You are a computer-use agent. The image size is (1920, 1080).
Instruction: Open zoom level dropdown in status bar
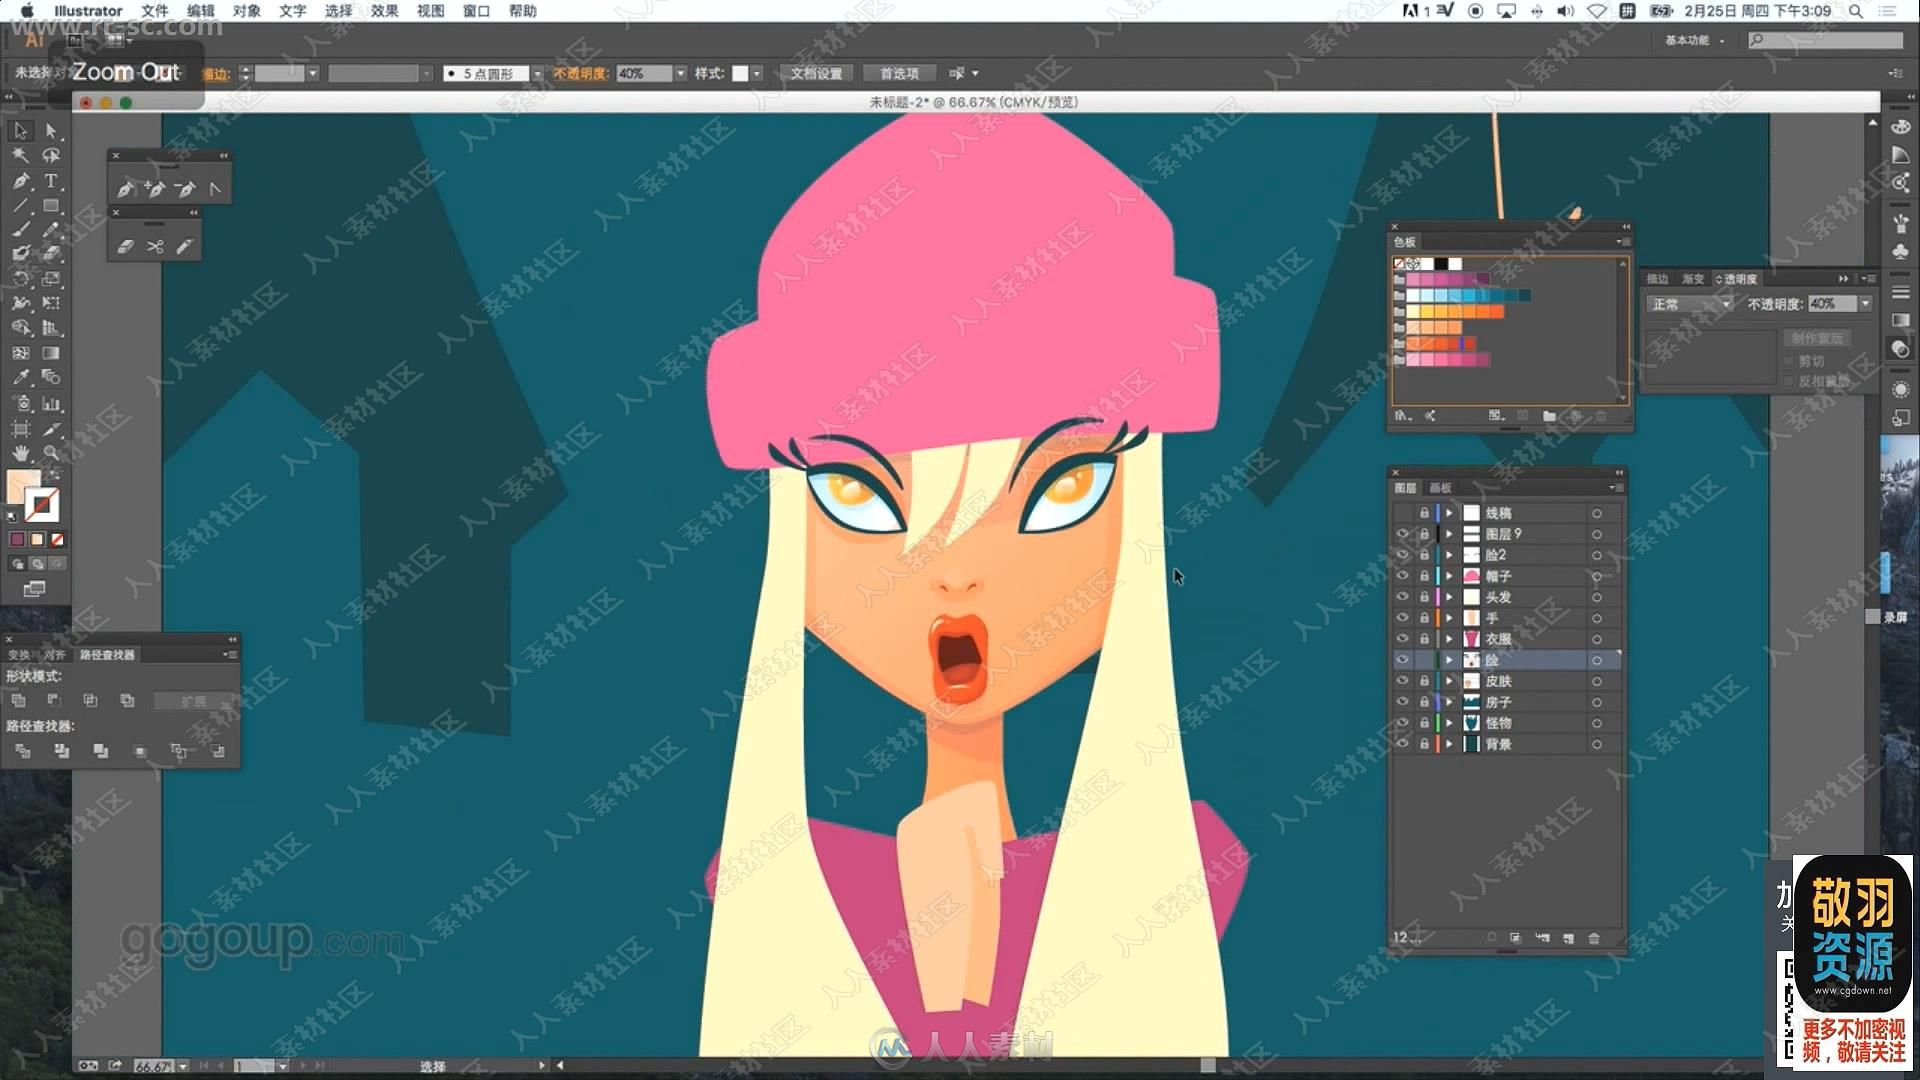coord(183,1066)
